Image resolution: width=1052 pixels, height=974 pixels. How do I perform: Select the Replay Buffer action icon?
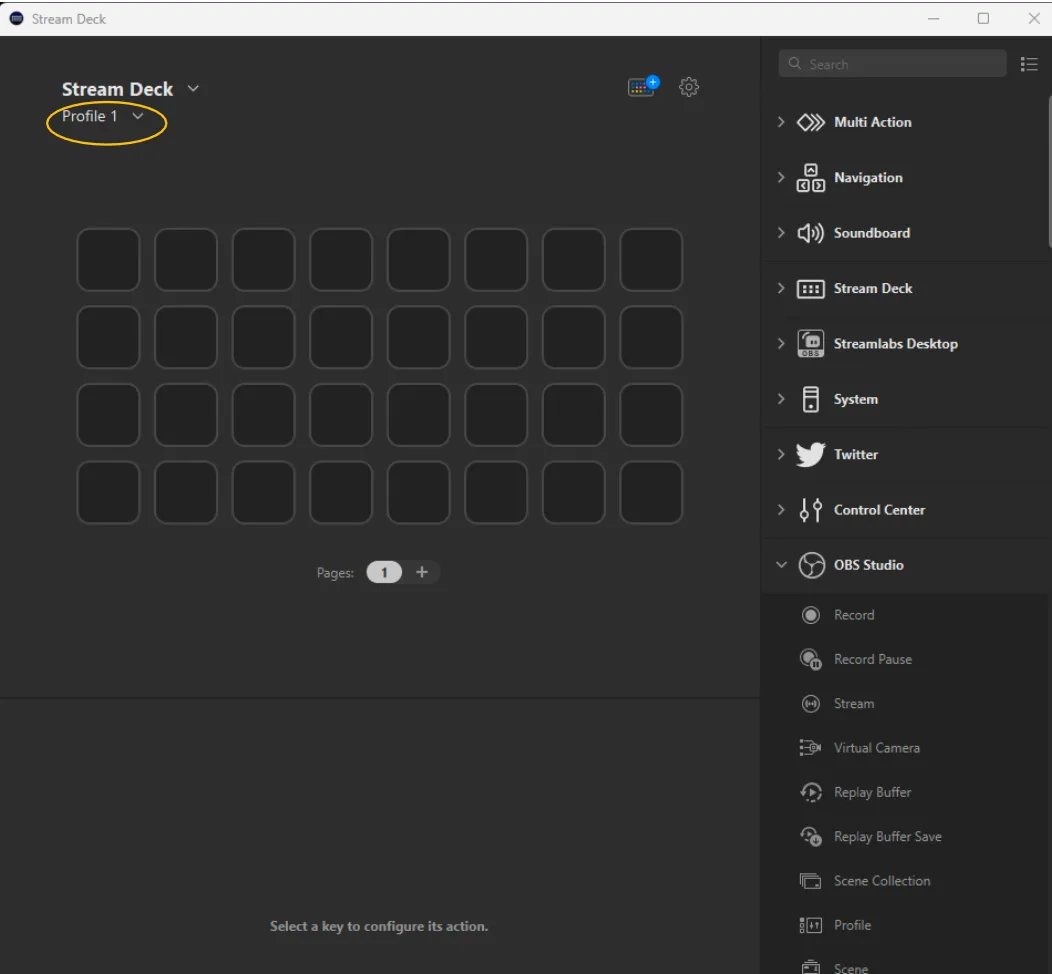pyautogui.click(x=810, y=792)
